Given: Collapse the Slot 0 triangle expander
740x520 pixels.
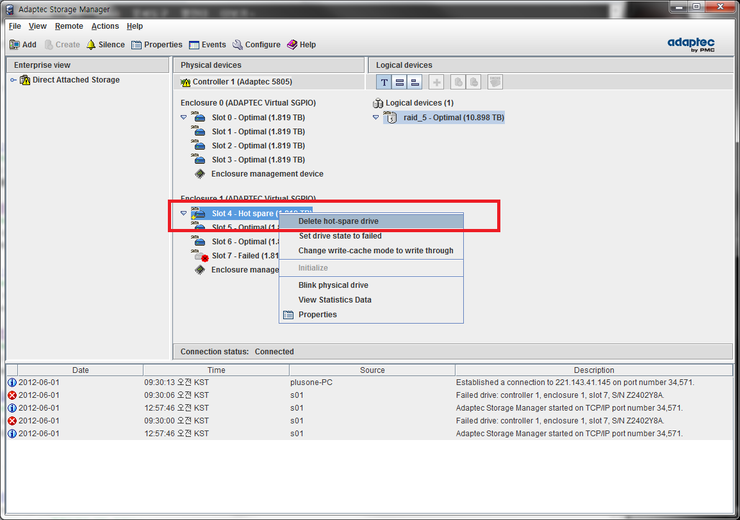Looking at the screenshot, I should pos(184,117).
